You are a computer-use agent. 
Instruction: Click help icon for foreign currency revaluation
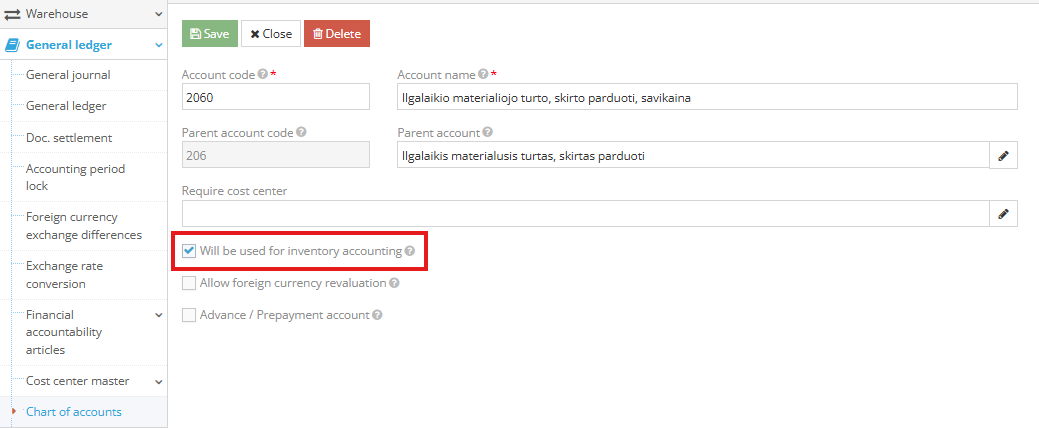pyautogui.click(x=394, y=283)
